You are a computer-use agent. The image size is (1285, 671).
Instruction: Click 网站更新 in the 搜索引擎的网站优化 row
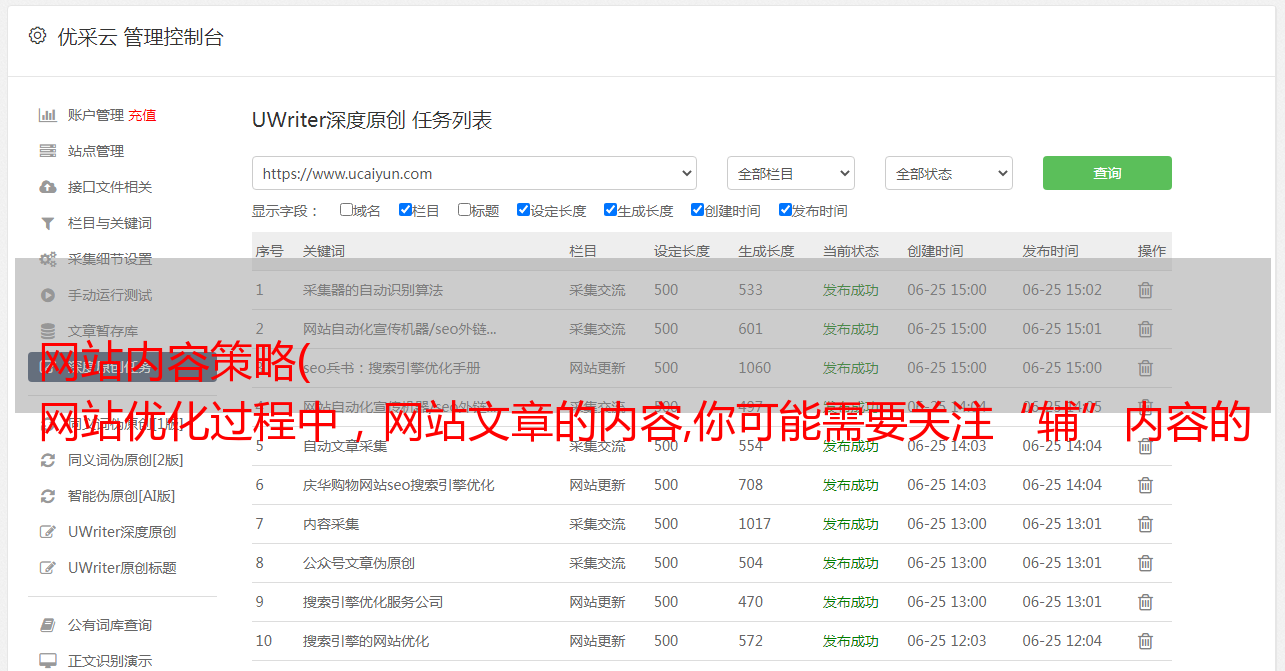coord(598,641)
